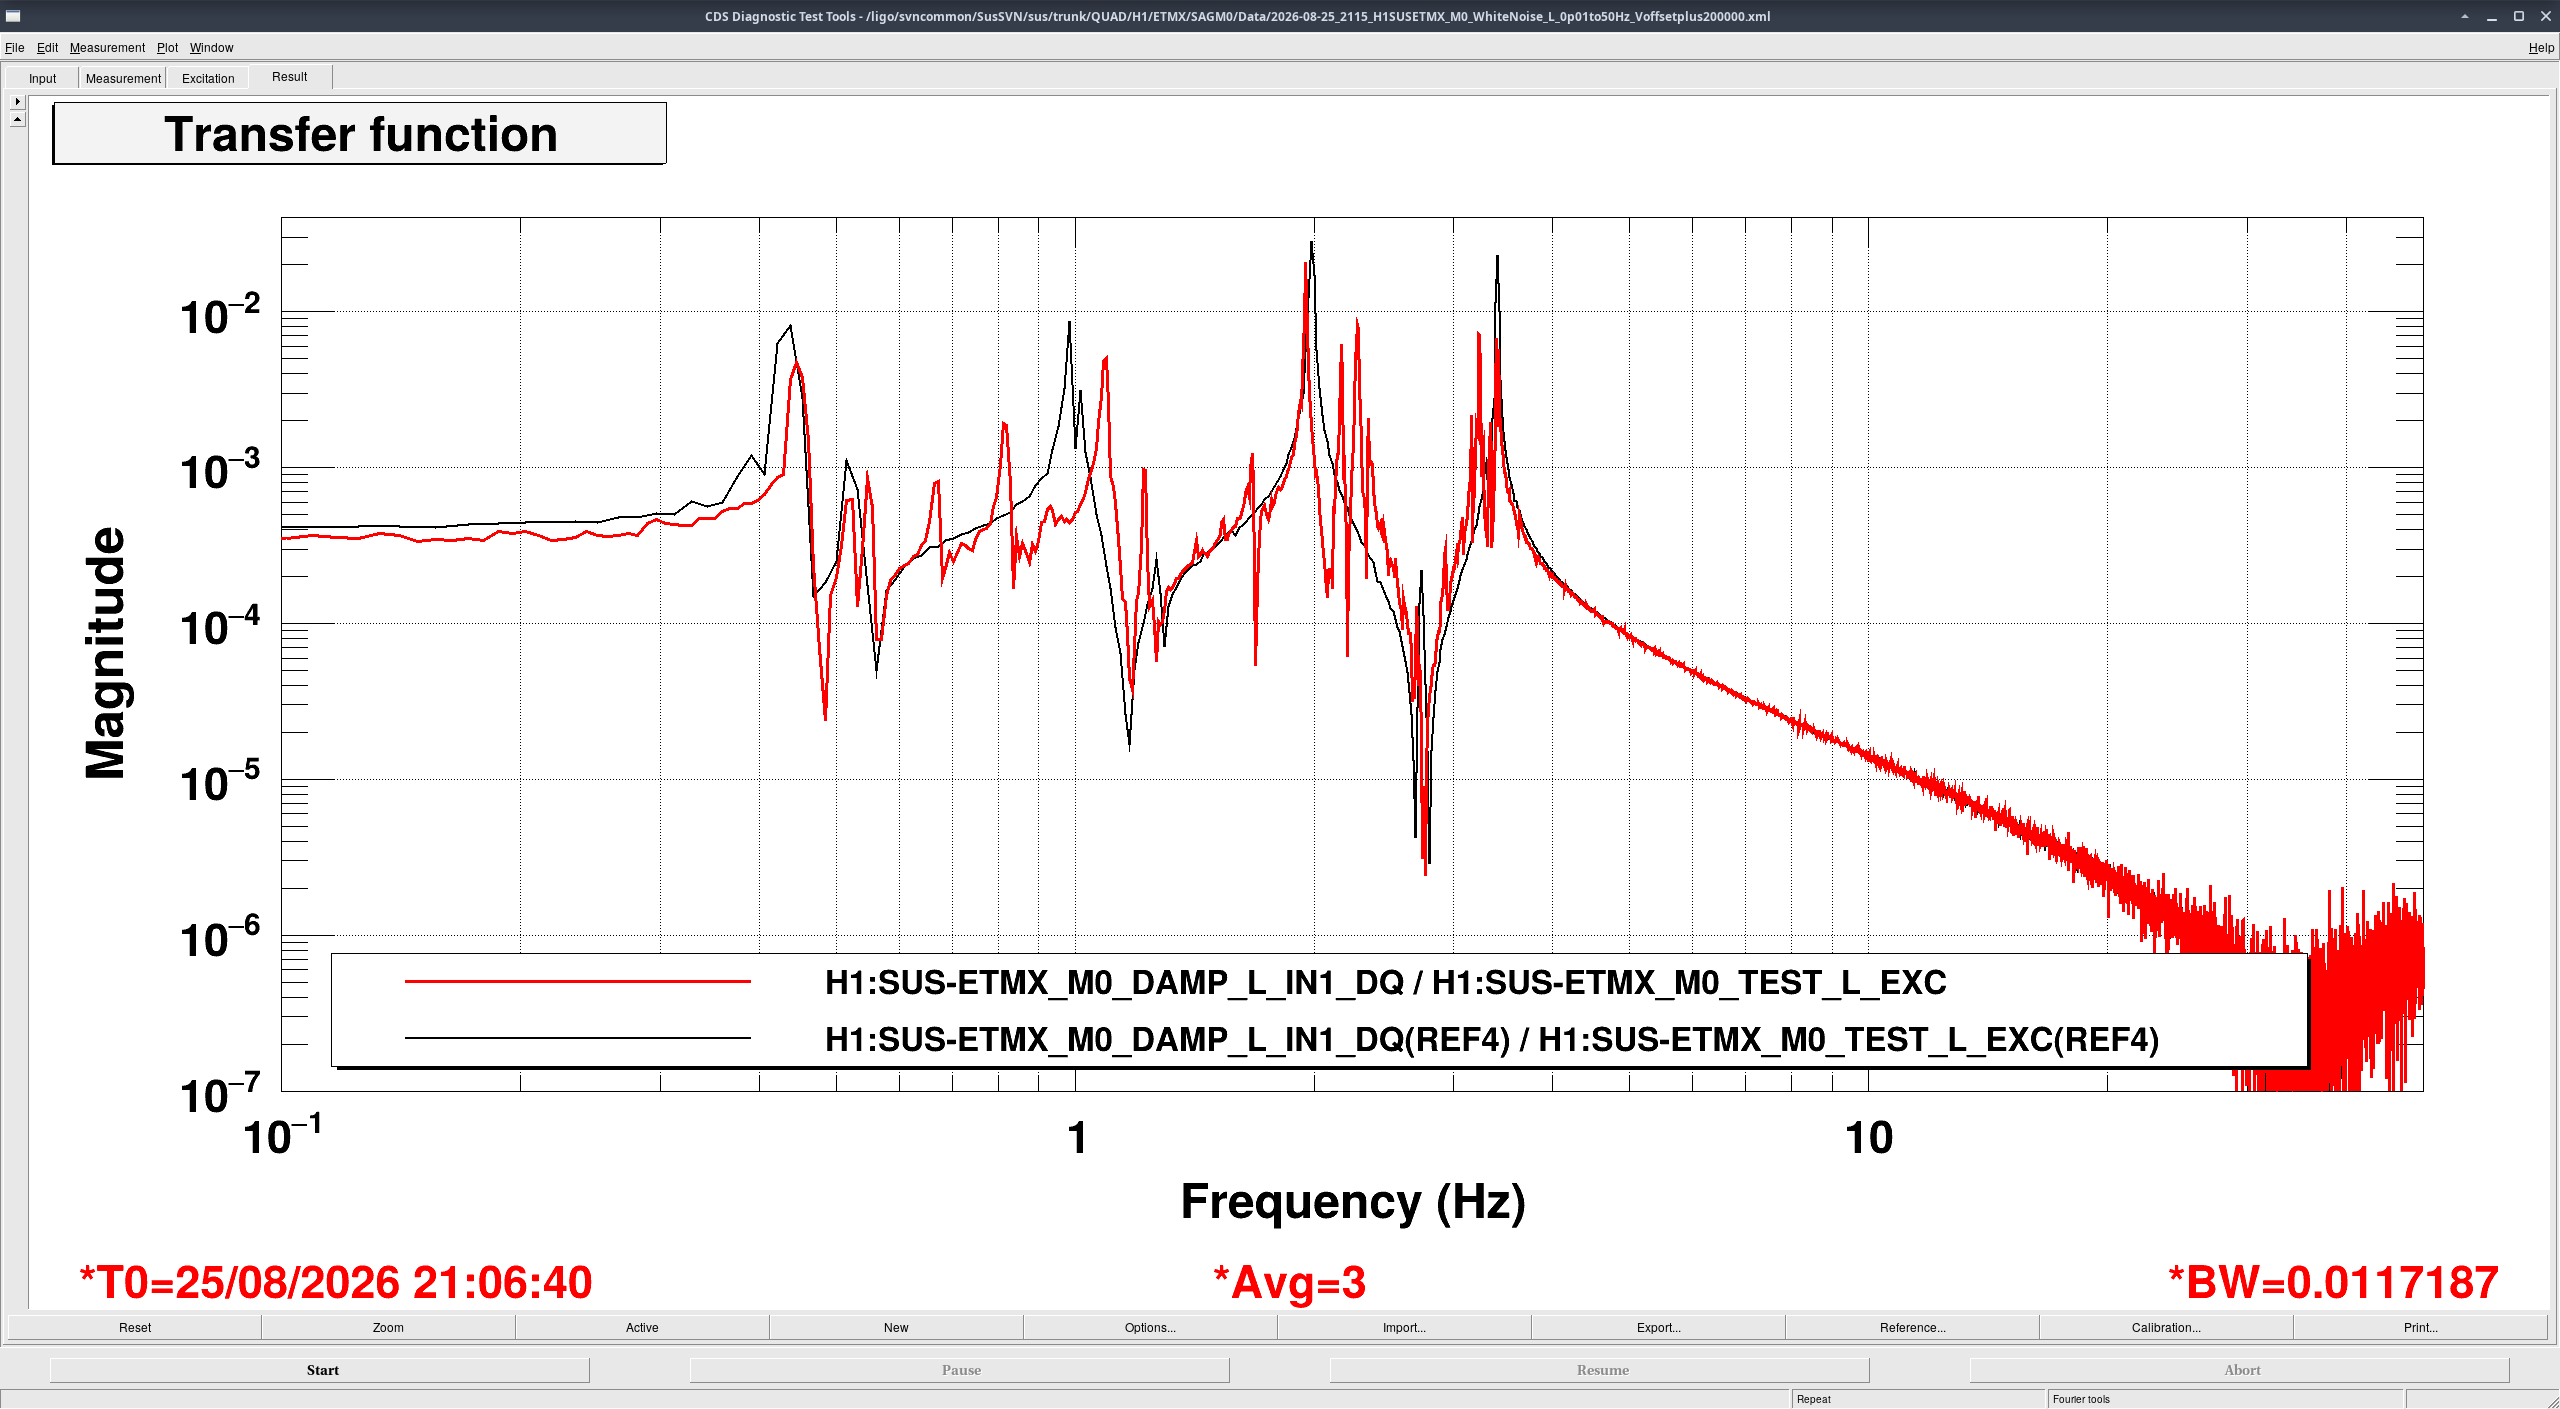2560x1409 pixels.
Task: Click the Options... button below the plot
Action: point(1150,1327)
